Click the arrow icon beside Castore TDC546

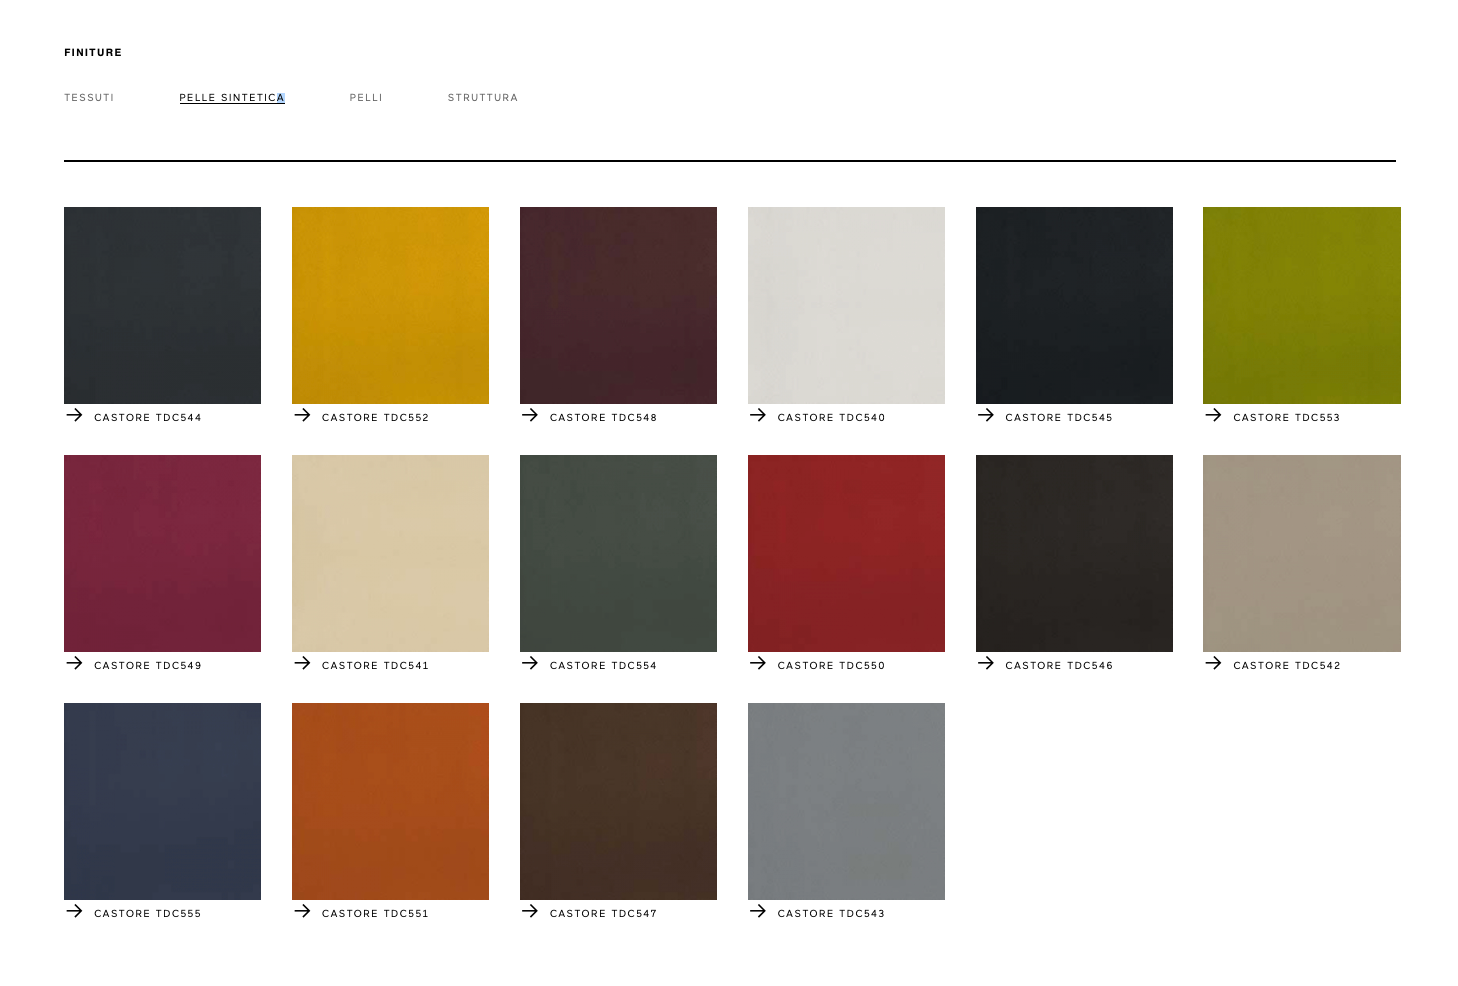[x=986, y=663]
